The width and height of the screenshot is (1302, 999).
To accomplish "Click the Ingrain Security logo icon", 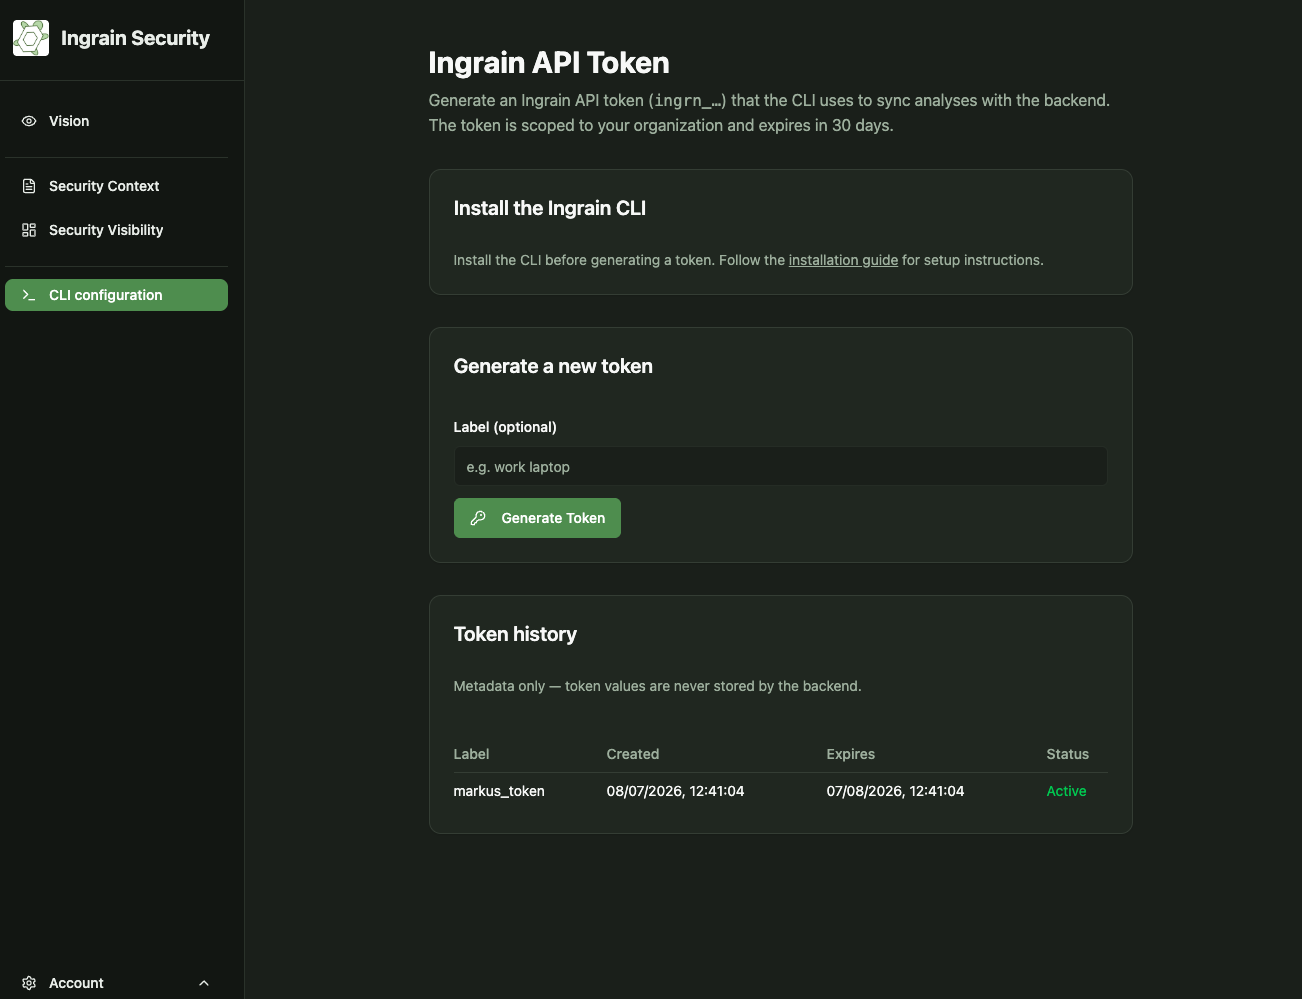I will (31, 38).
